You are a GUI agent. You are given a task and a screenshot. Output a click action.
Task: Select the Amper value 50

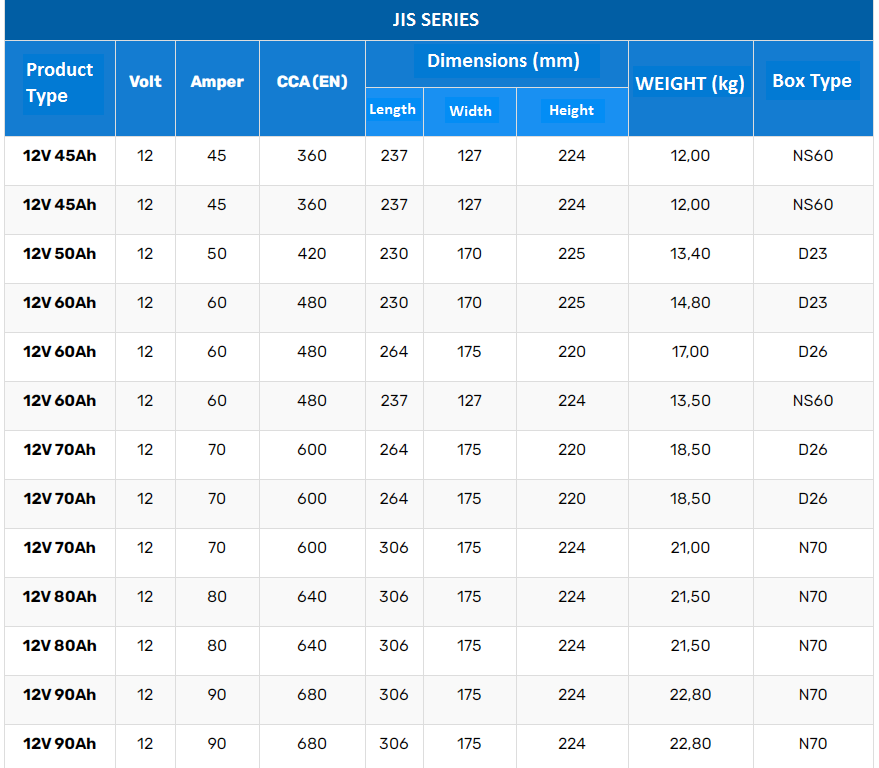pyautogui.click(x=217, y=254)
